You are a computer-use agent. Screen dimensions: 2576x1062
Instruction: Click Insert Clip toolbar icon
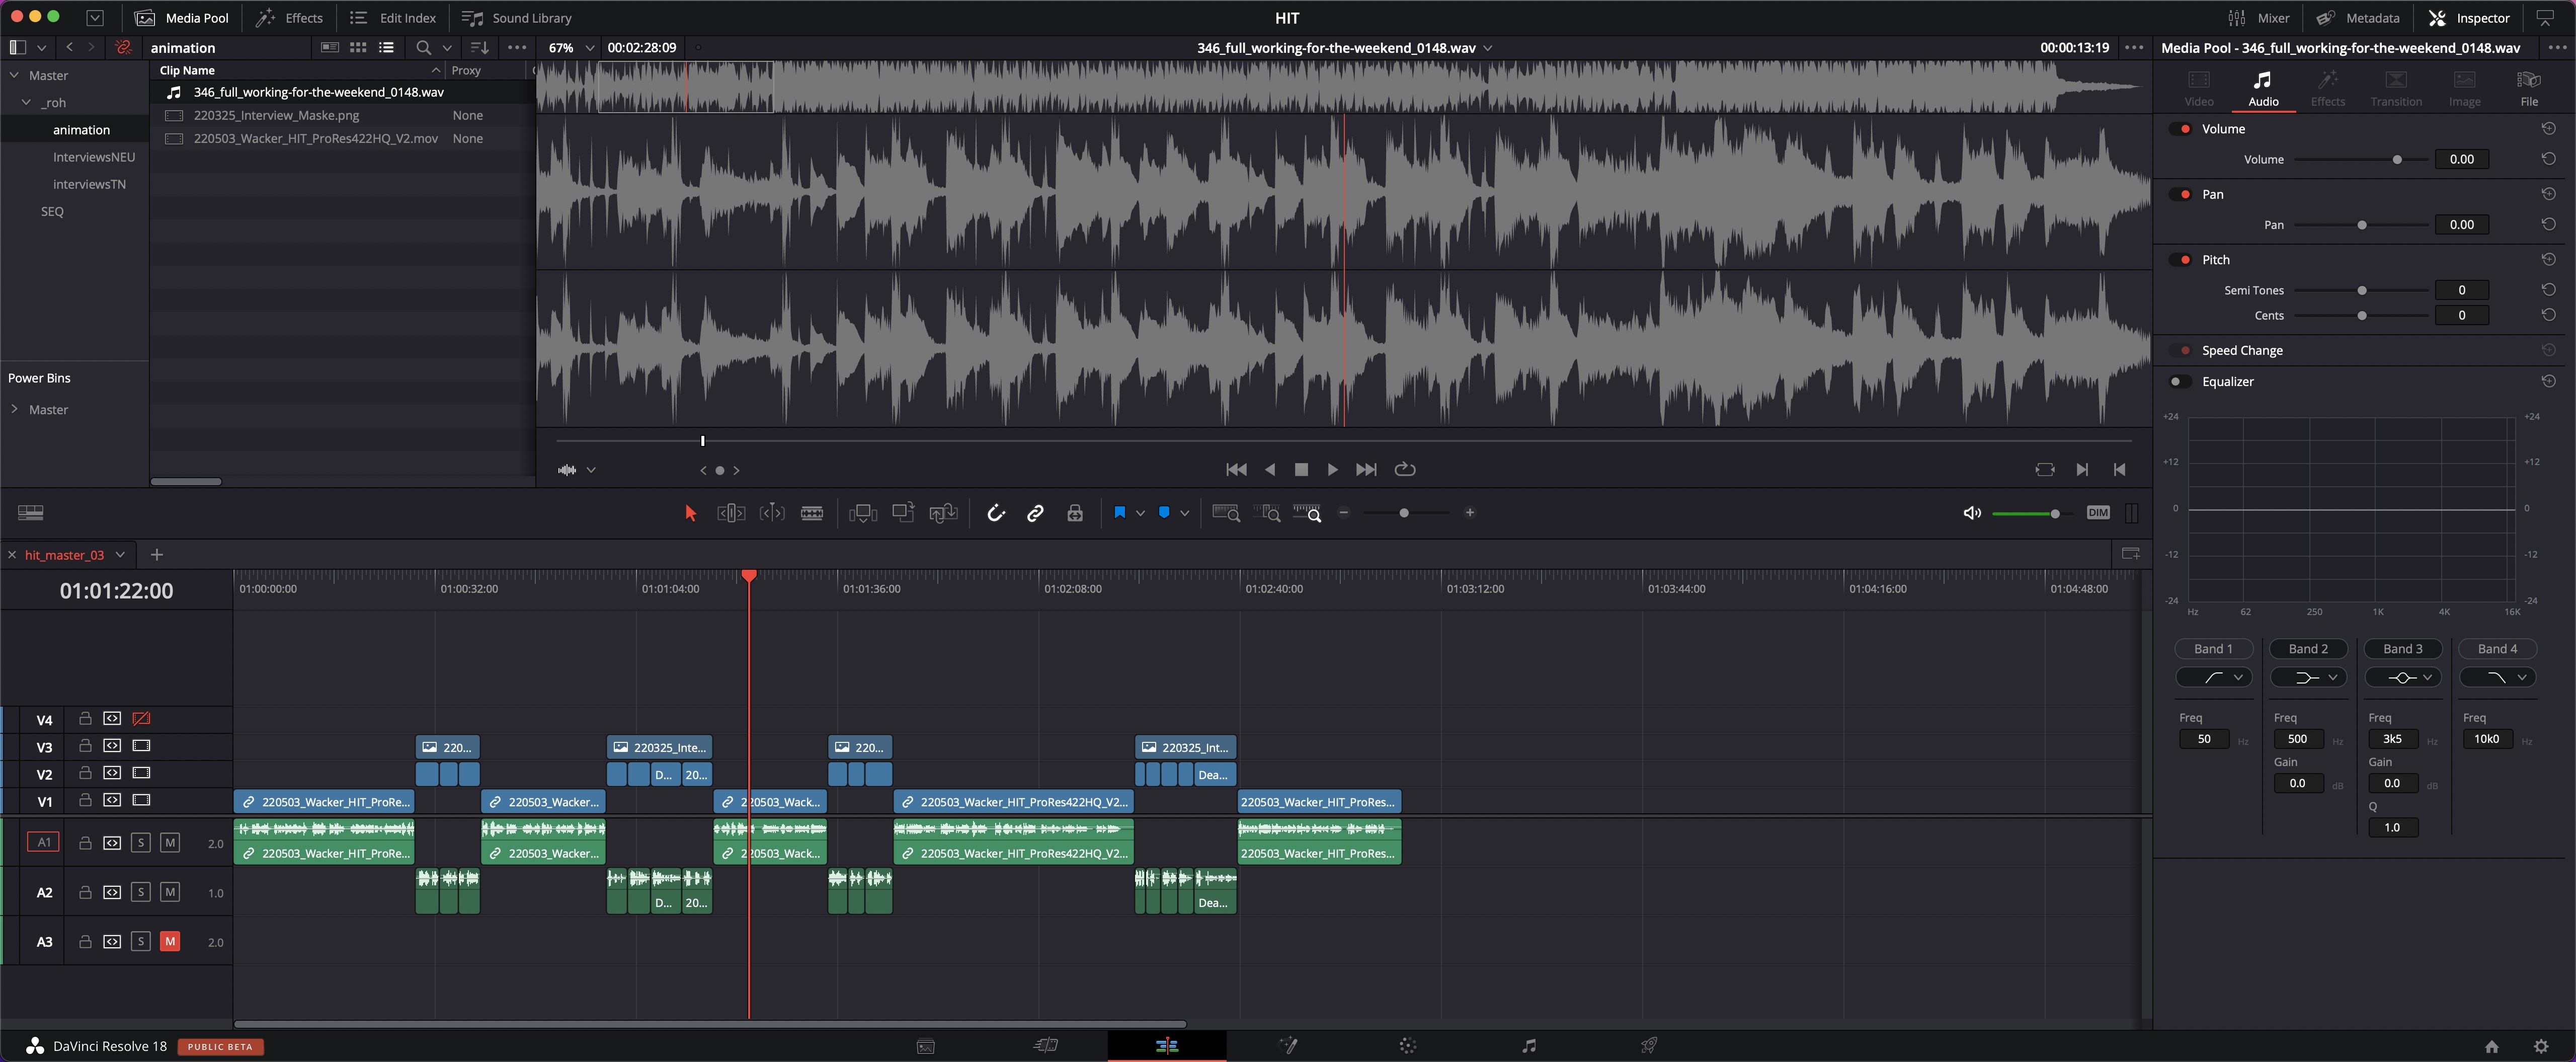pos(863,513)
